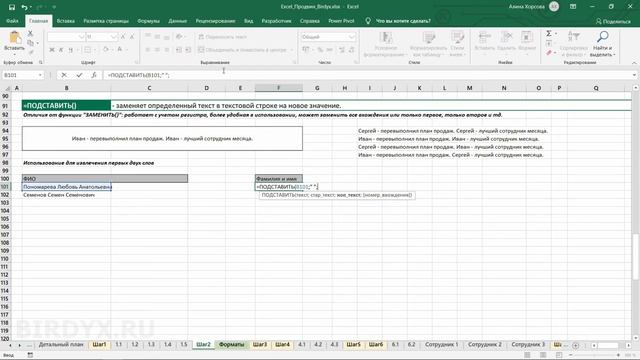Open the Файл menu tab

click(x=12, y=21)
